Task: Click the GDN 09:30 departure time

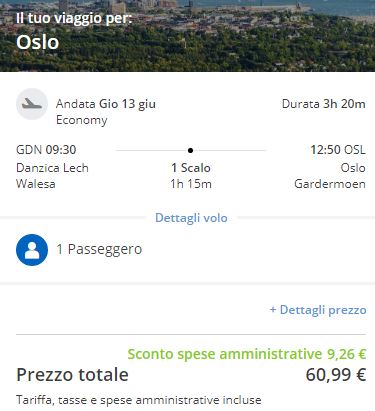Action: point(46,150)
